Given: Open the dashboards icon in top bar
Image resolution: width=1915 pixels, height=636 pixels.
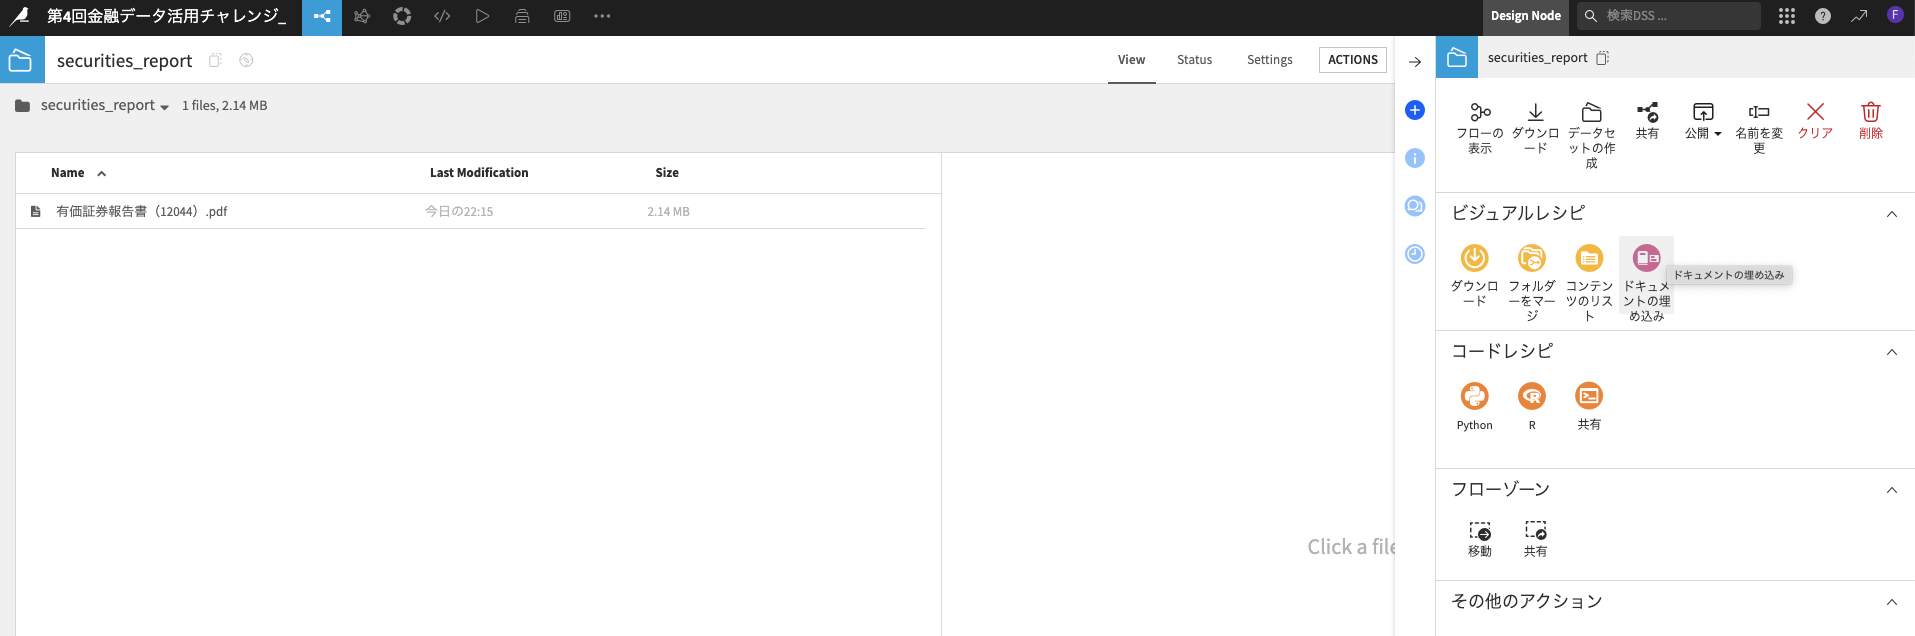Looking at the screenshot, I should [x=562, y=16].
